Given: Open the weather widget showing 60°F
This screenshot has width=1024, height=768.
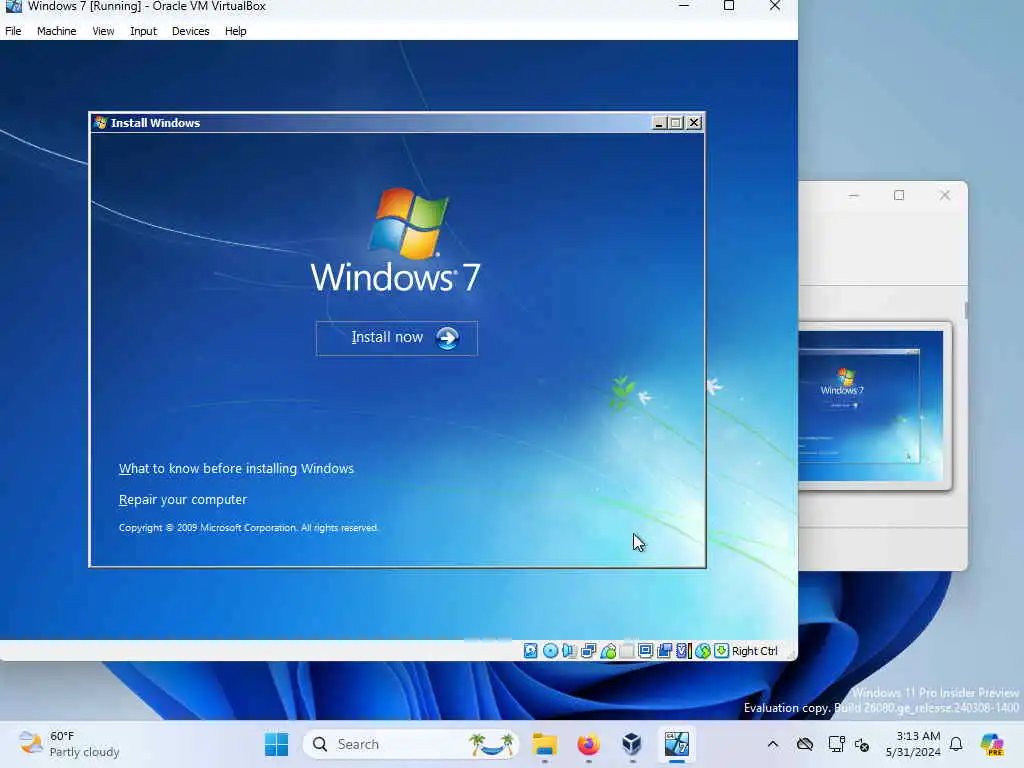Looking at the screenshot, I should click(x=69, y=744).
